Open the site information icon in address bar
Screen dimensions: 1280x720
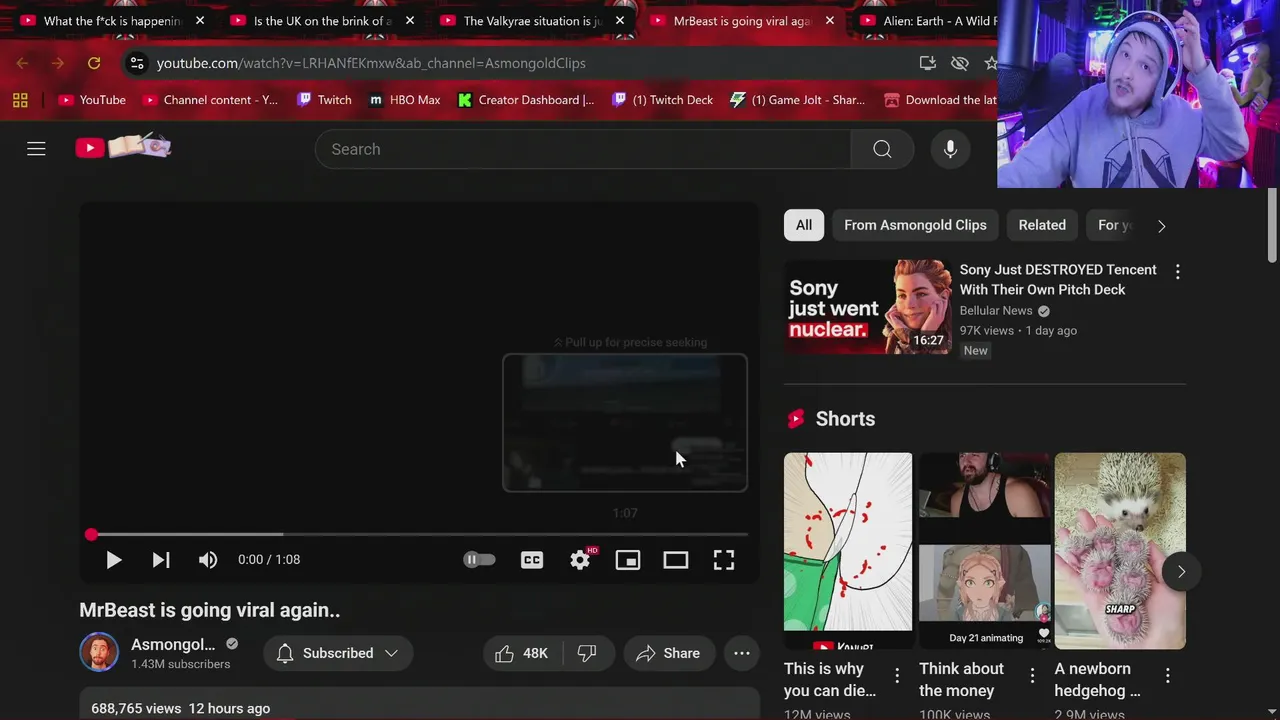pyautogui.click(x=137, y=63)
